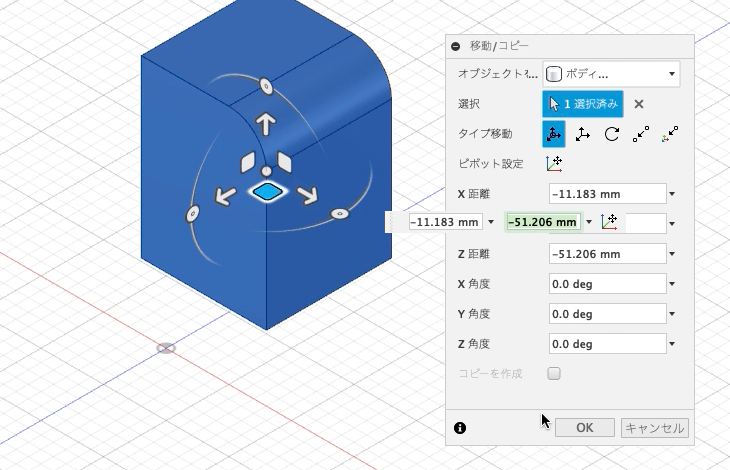Image resolution: width=730 pixels, height=470 pixels.
Task: Expand the X 角度 dropdown arrow
Action: (x=672, y=284)
